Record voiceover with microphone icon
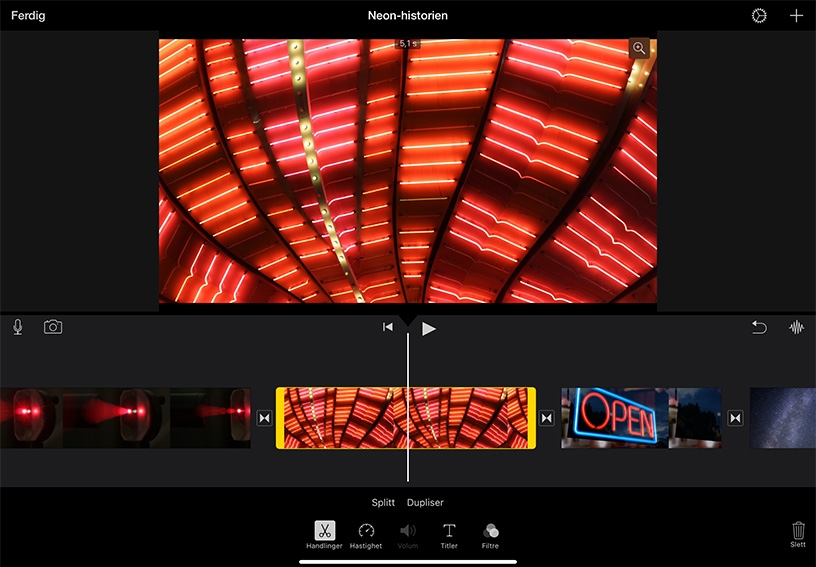816x567 pixels. [18, 327]
